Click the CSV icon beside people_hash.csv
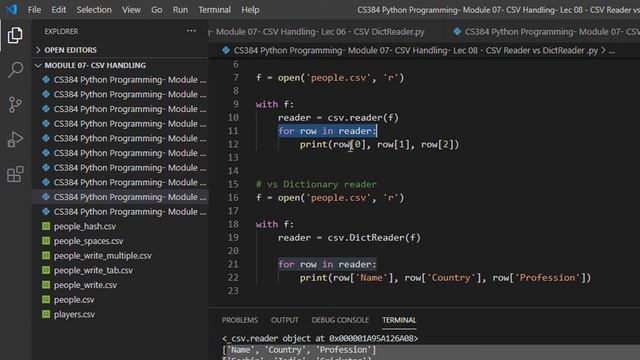The image size is (640, 360). [46, 226]
